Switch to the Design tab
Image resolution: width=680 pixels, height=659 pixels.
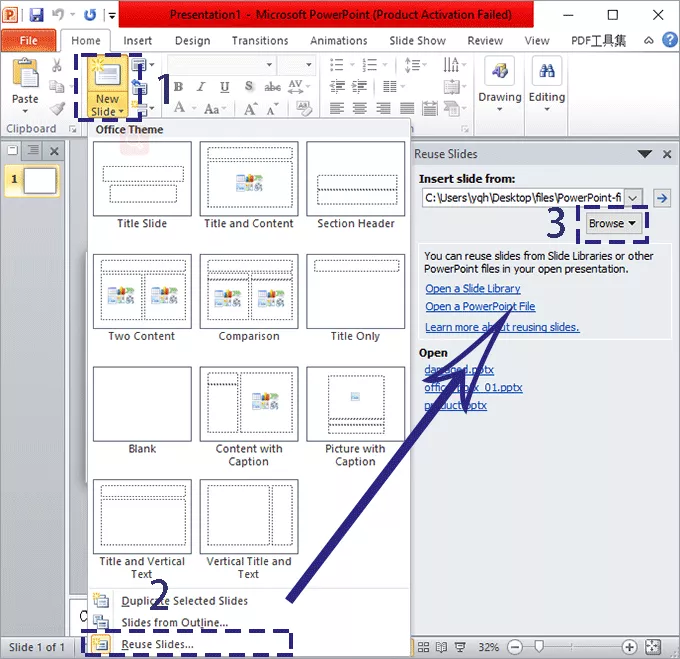point(193,40)
